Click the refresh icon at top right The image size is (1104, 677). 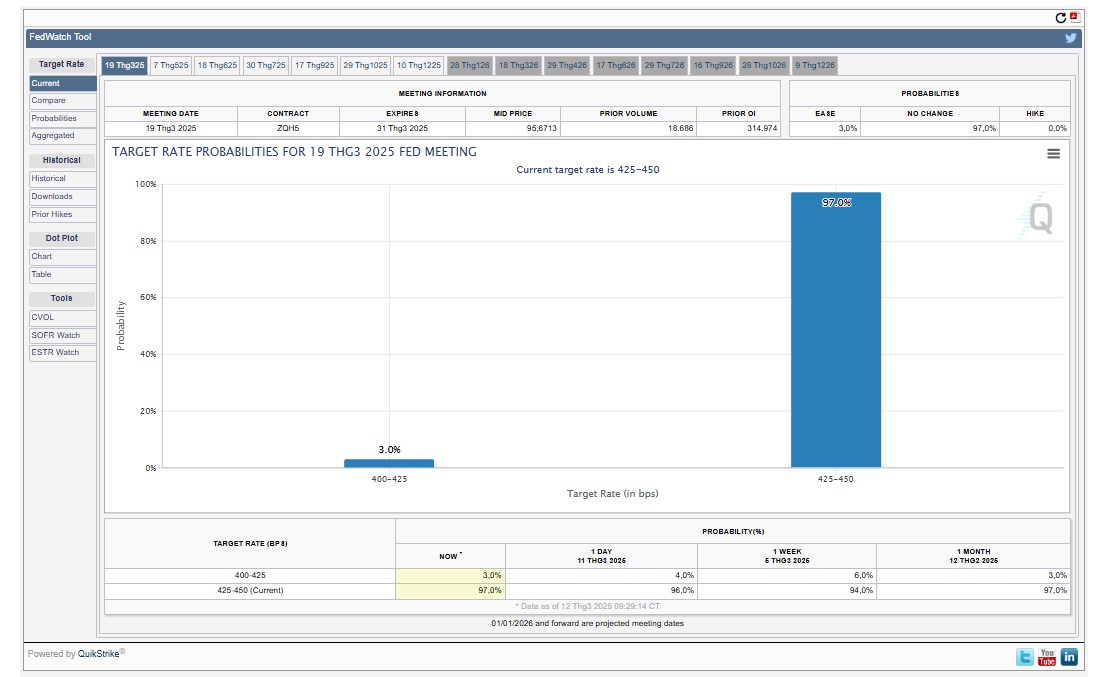(x=1060, y=18)
